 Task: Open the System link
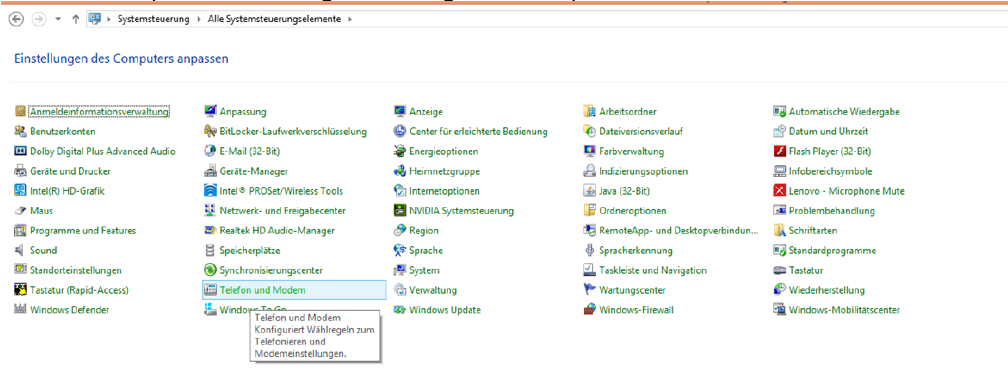(425, 270)
